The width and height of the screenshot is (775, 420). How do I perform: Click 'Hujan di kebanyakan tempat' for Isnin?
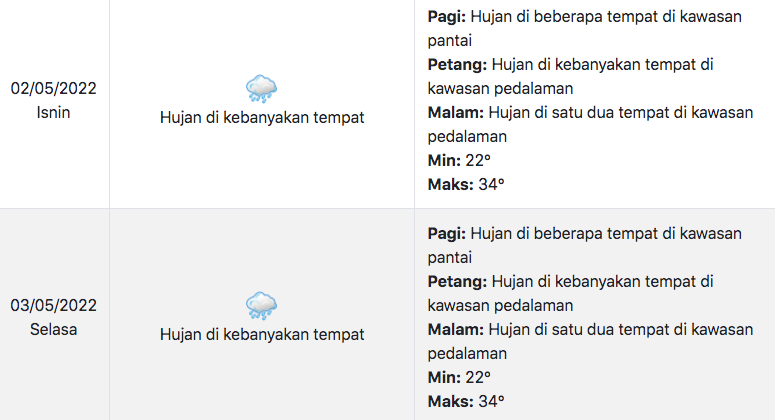(262, 118)
